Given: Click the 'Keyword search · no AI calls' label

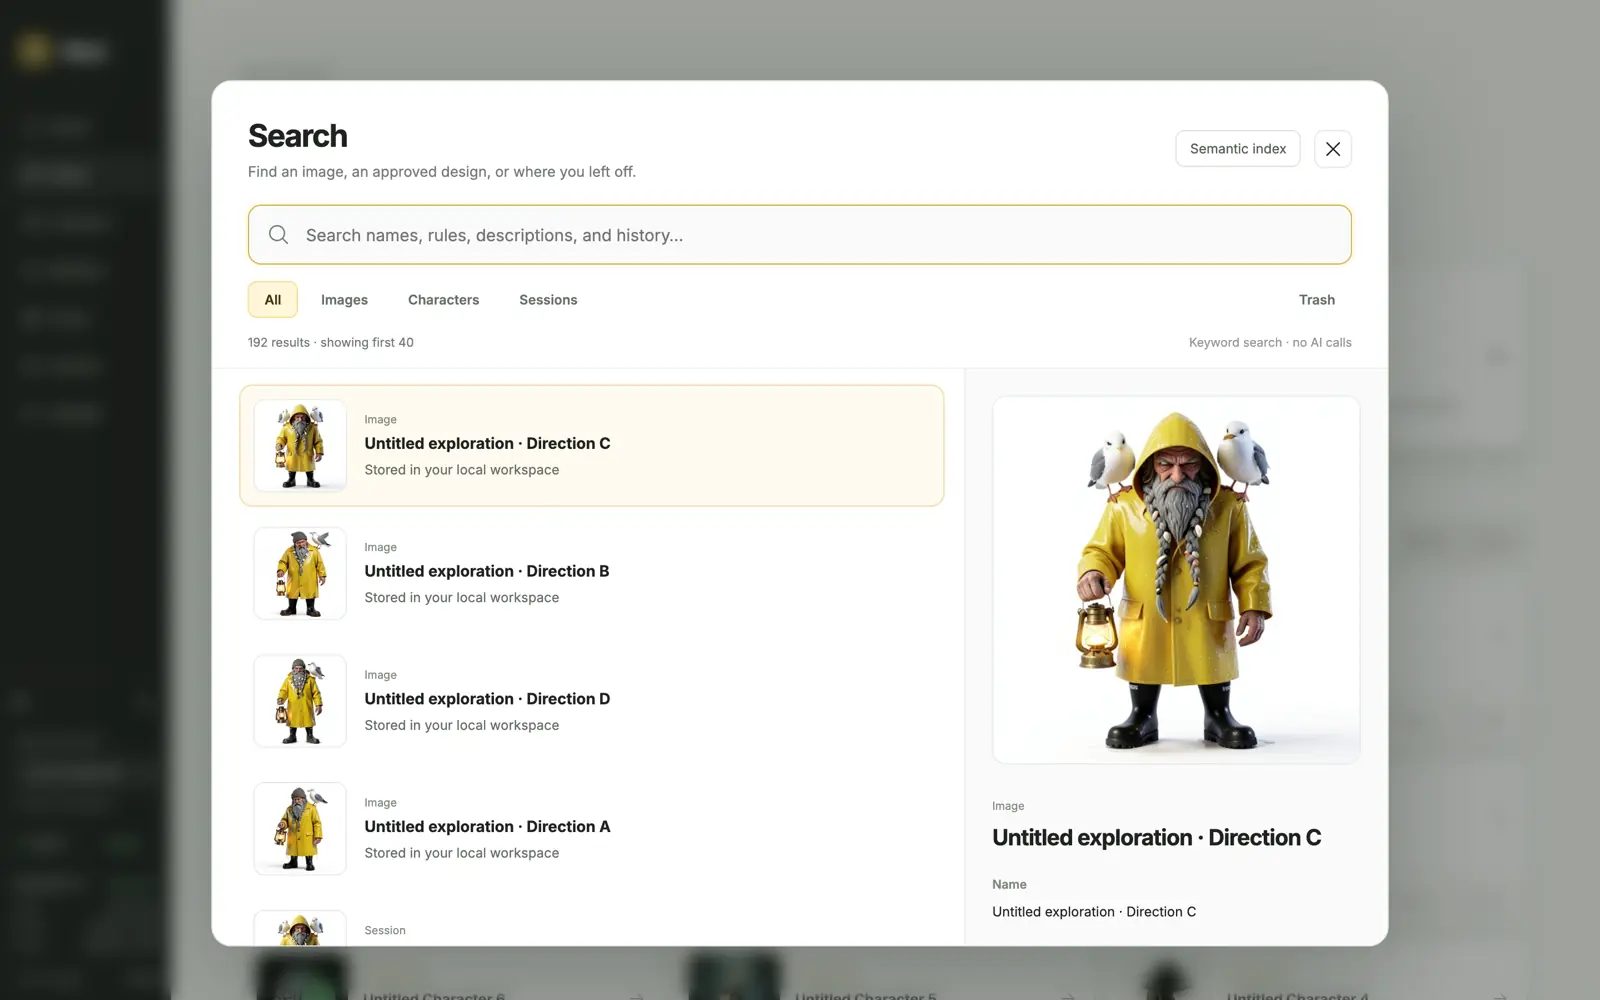Looking at the screenshot, I should coord(1270,343).
